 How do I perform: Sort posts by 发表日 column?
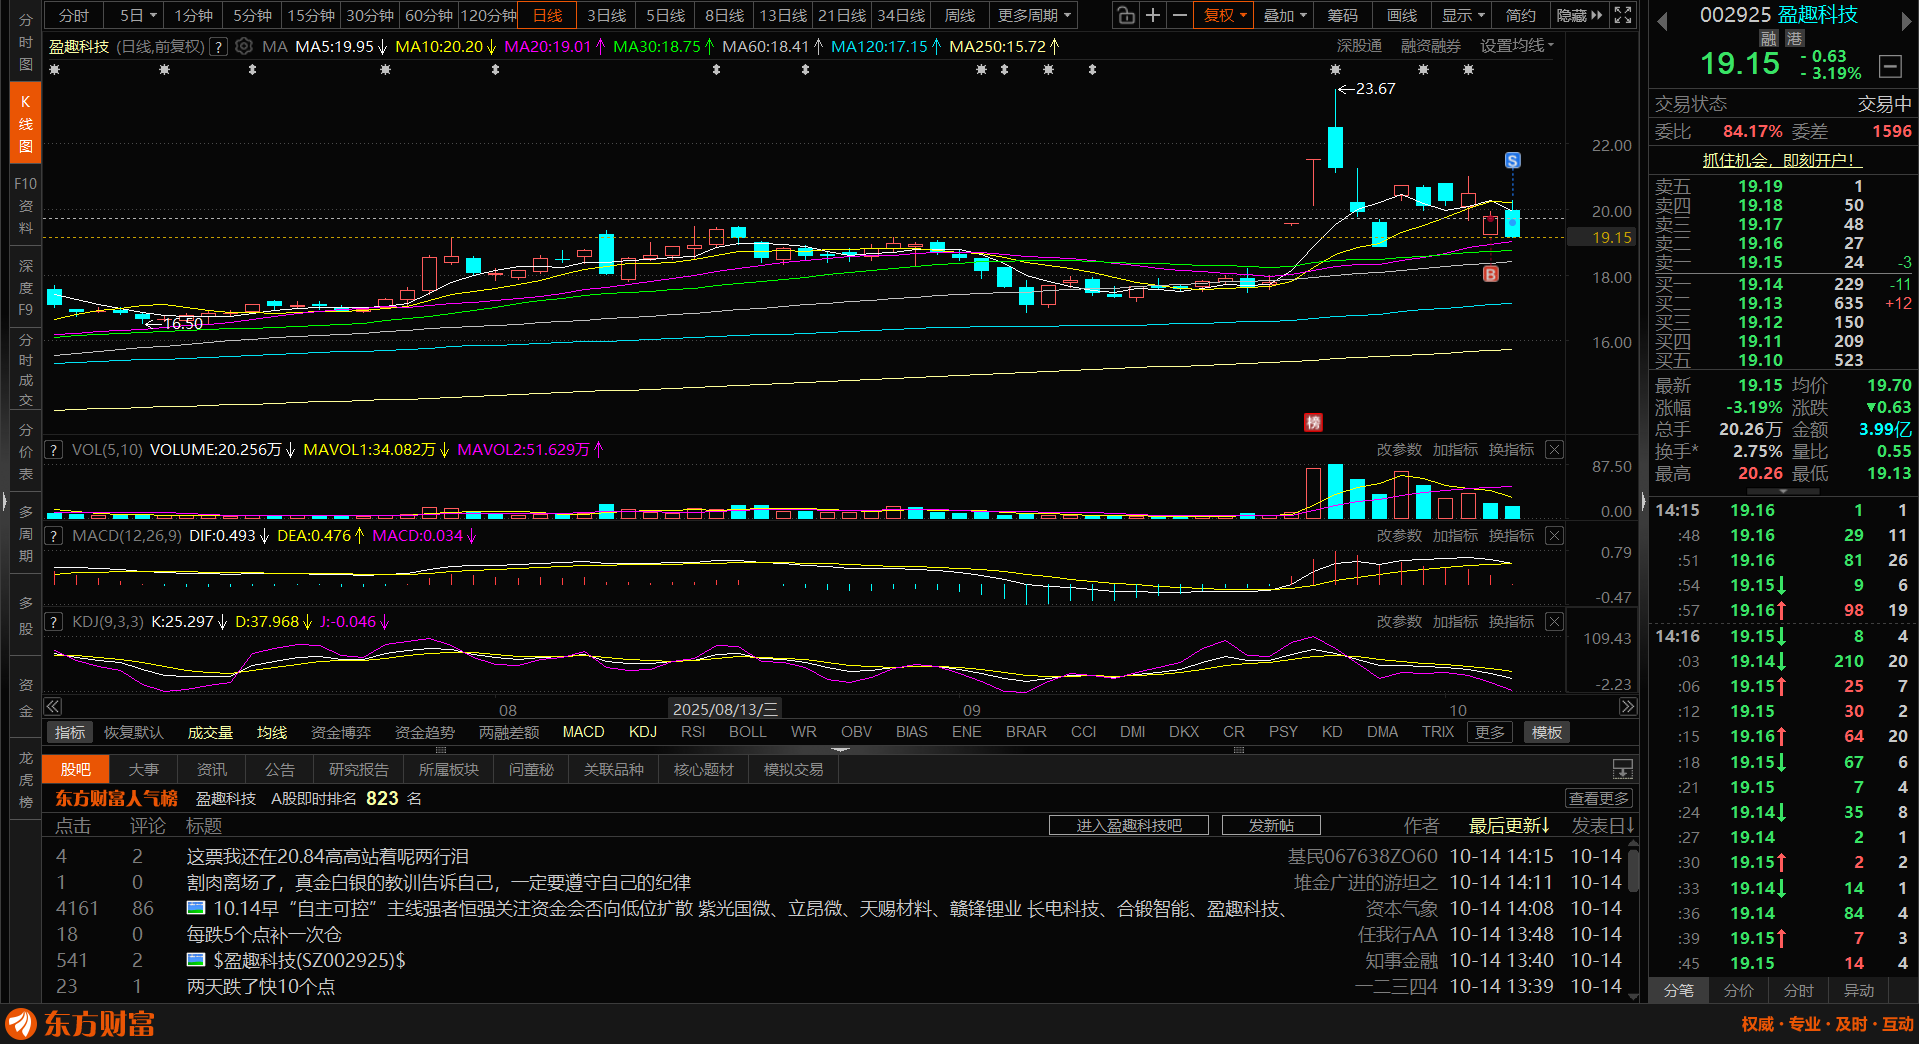(1602, 825)
